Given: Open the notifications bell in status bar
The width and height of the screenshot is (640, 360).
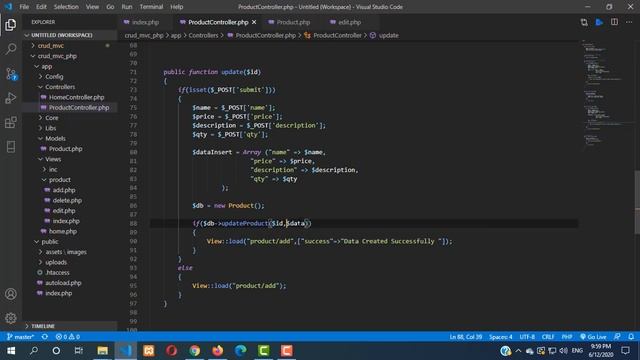Looking at the screenshot, I should coord(631,337).
